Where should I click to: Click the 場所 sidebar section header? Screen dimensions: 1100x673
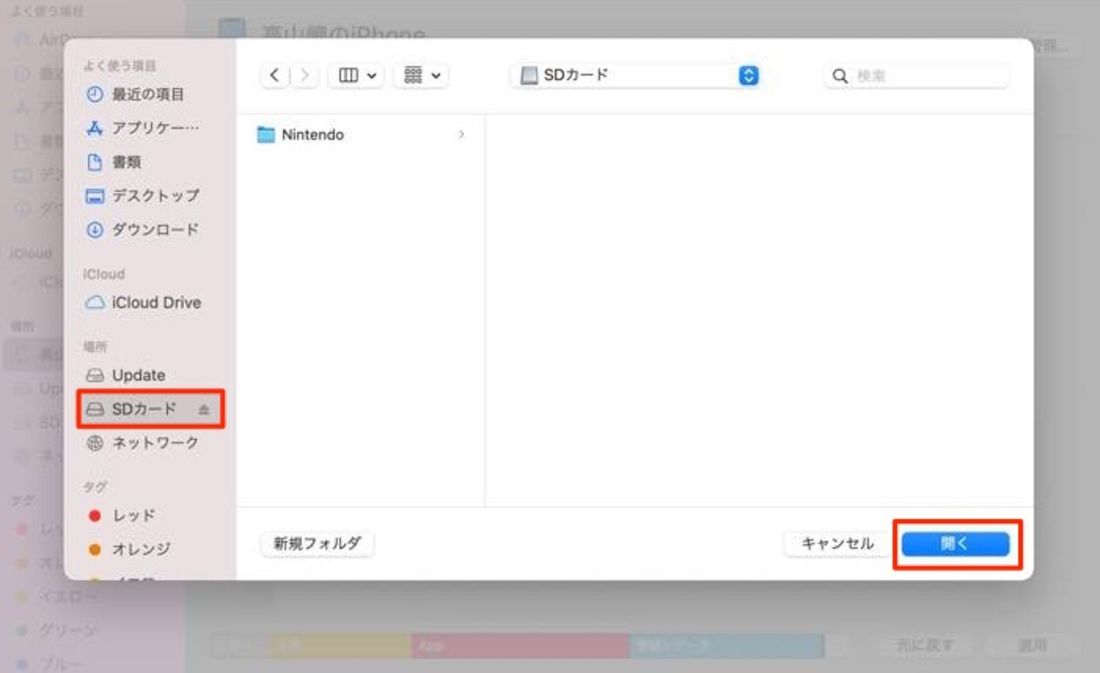pyautogui.click(x=95, y=347)
